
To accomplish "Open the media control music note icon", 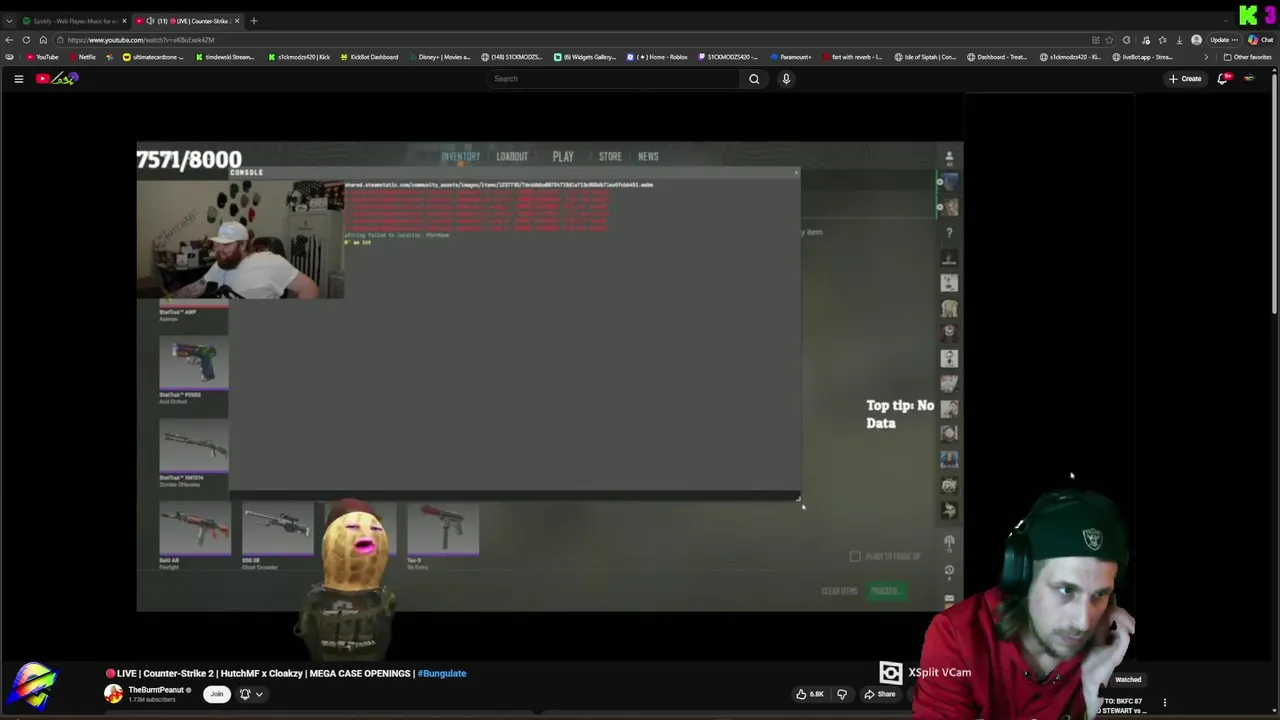I will pyautogui.click(x=1145, y=40).
